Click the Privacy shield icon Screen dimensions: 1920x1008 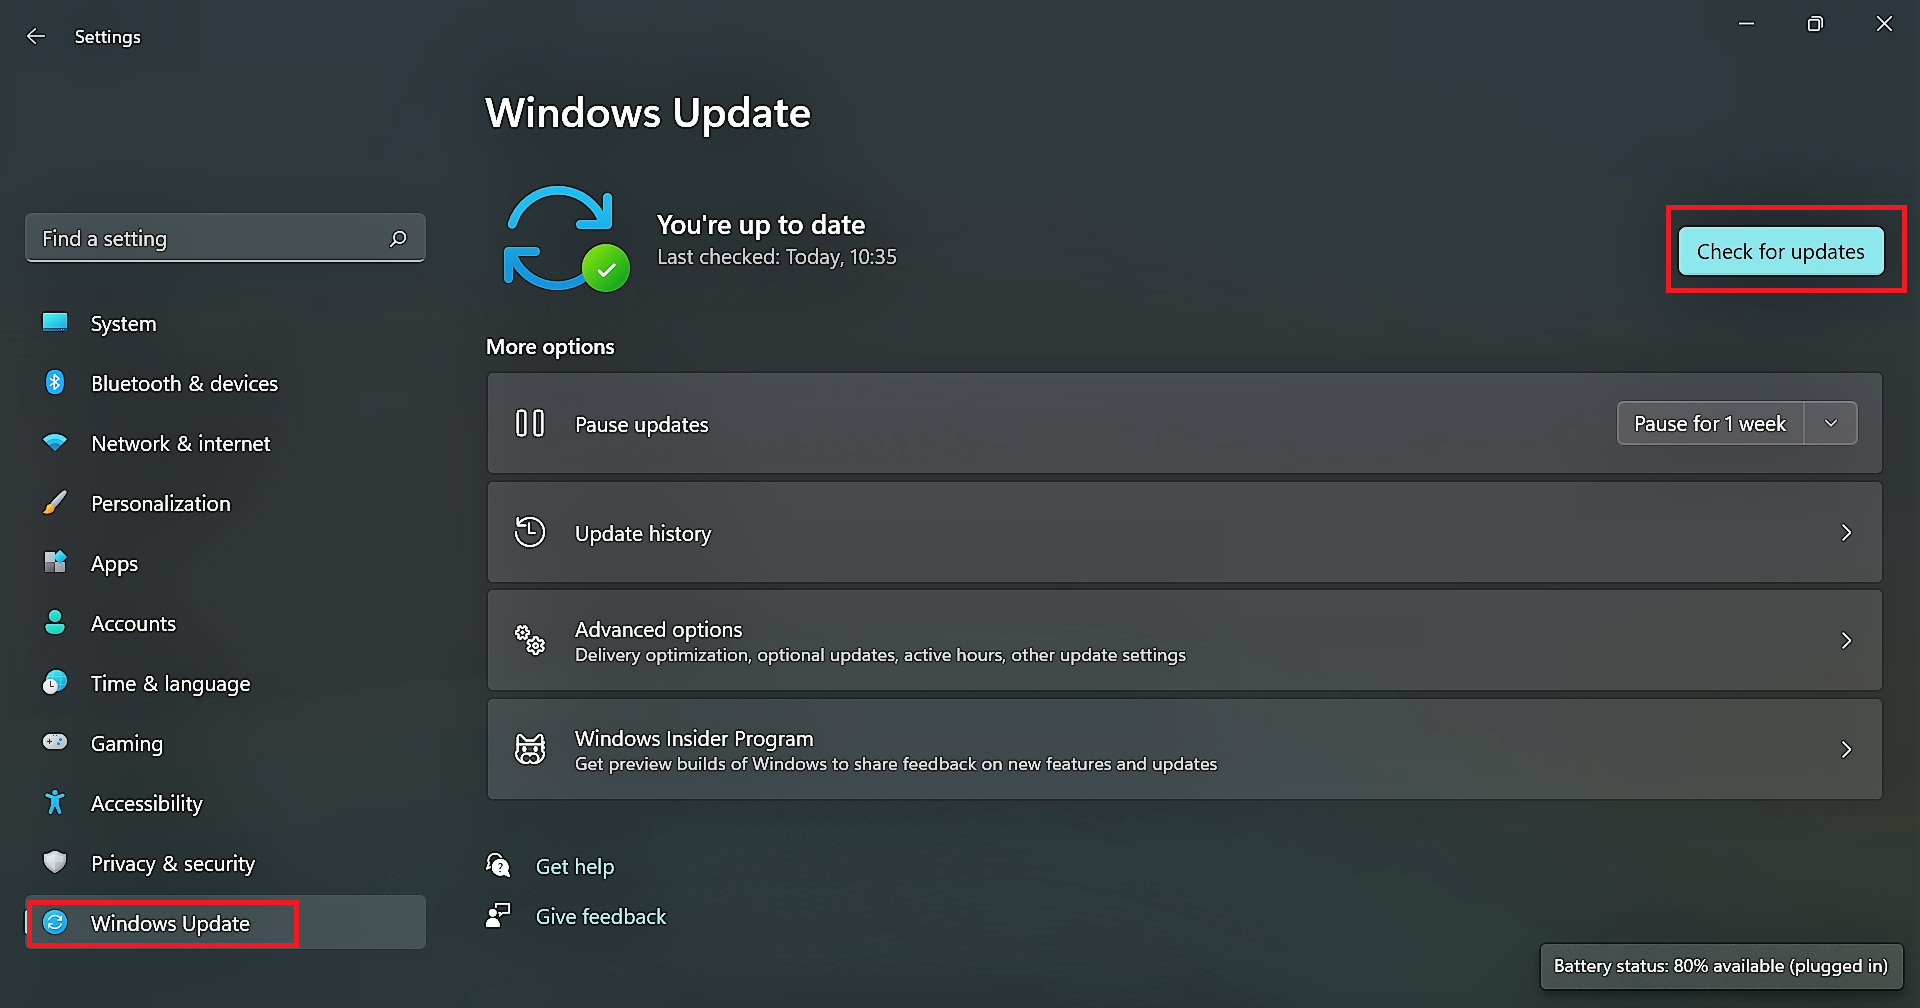pos(55,862)
